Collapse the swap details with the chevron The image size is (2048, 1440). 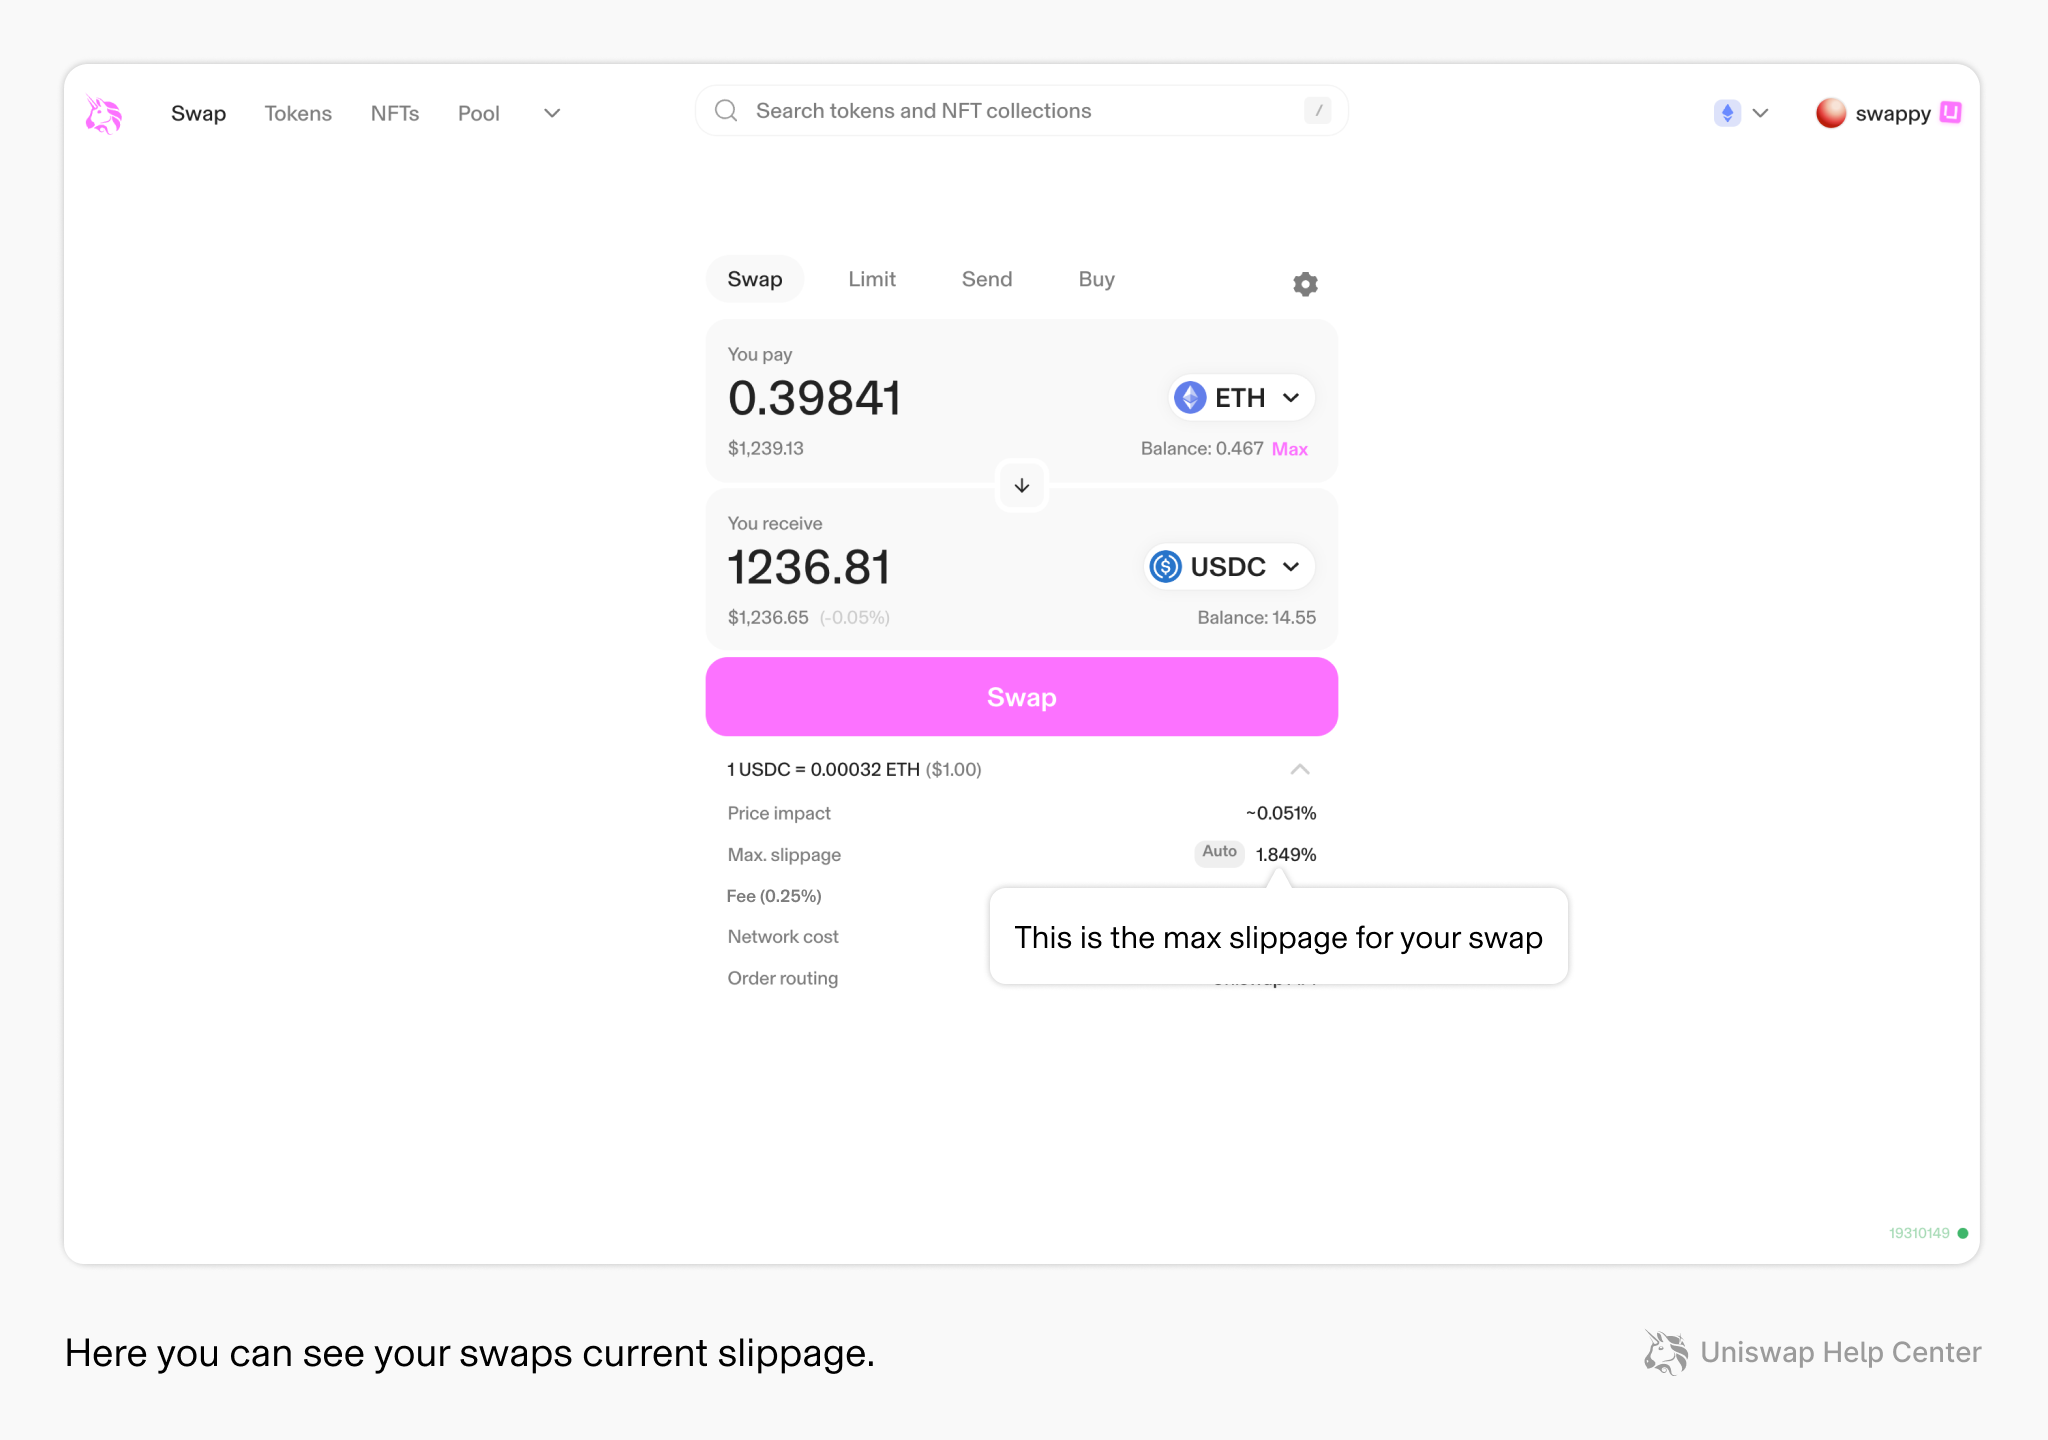coord(1300,769)
